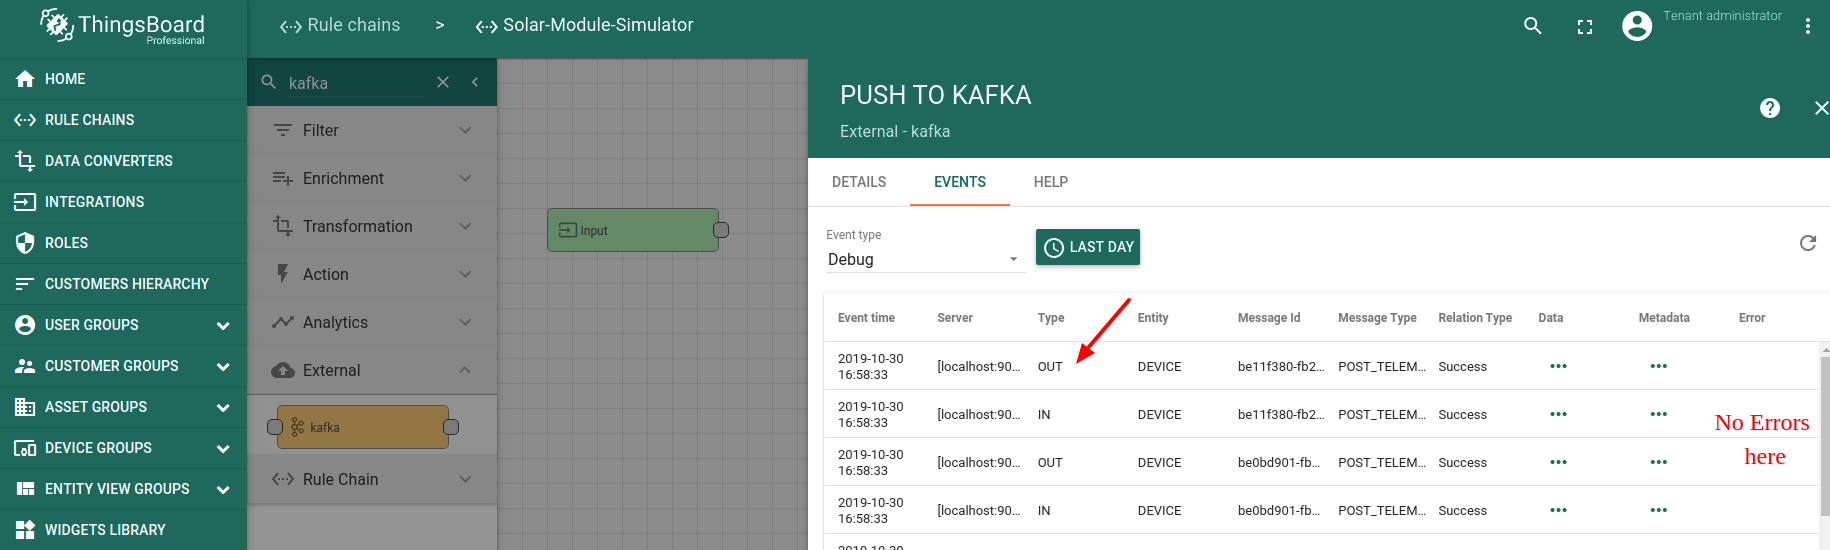The height and width of the screenshot is (550, 1830).
Task: Open the user profile avatar icon
Action: click(1637, 26)
